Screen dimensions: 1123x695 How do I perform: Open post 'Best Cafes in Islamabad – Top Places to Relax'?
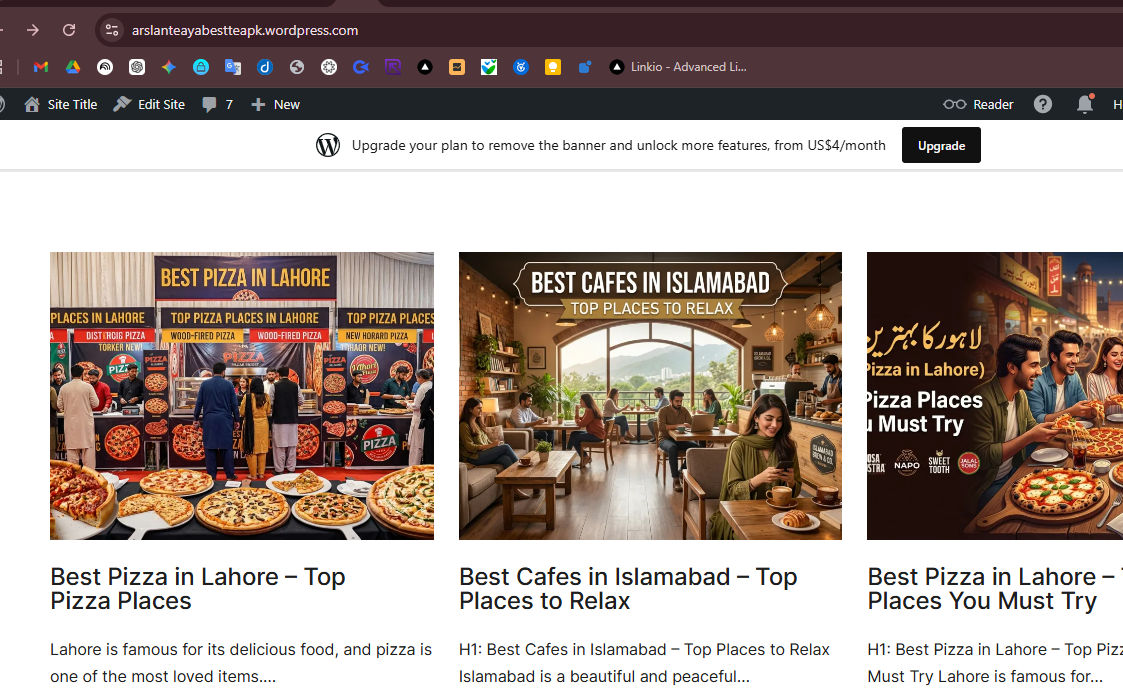(628, 588)
